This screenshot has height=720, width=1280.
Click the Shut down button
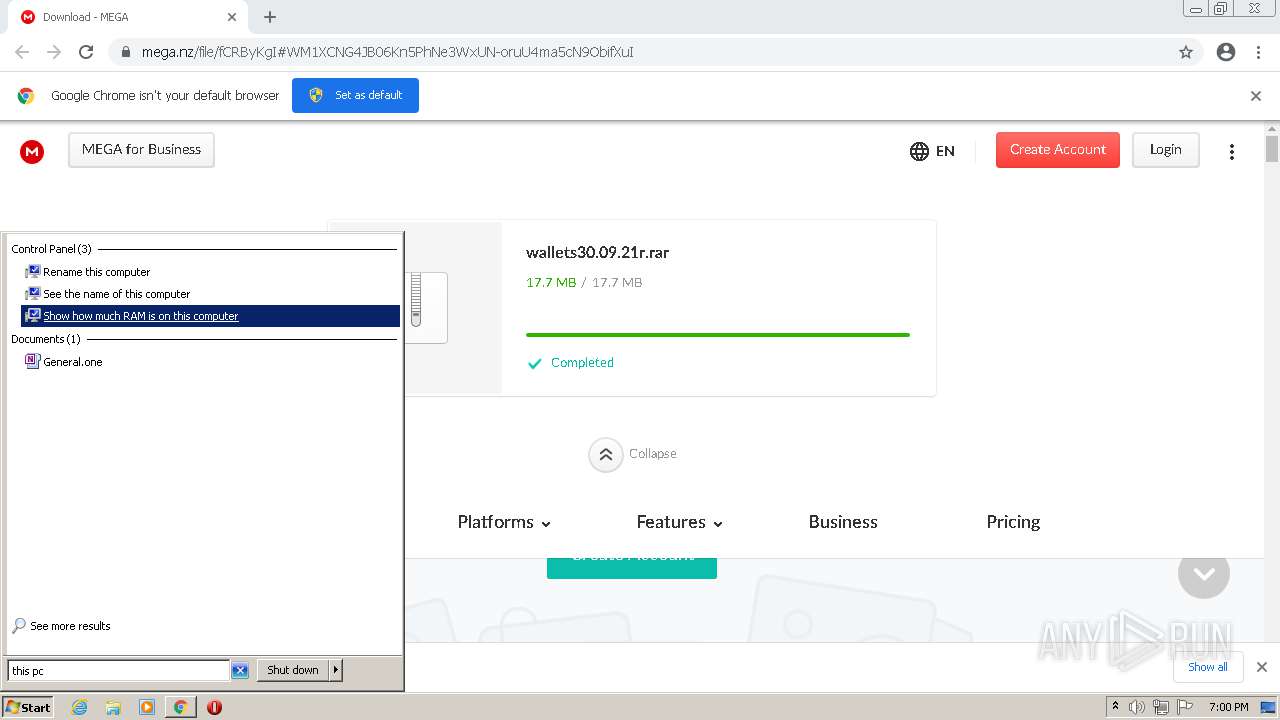click(x=293, y=670)
